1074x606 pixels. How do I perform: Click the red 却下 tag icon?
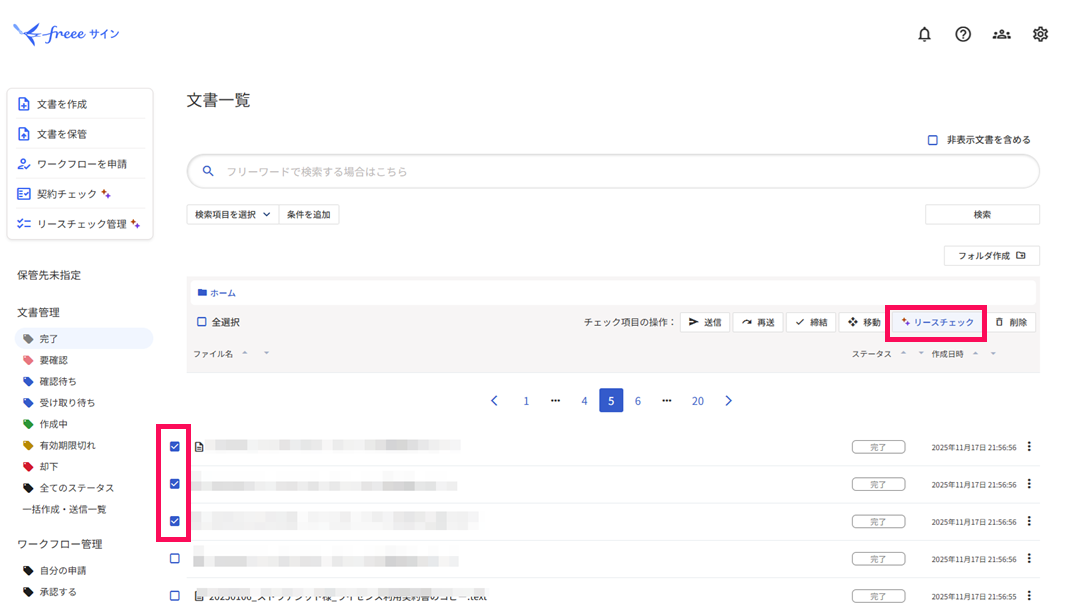click(x=28, y=466)
